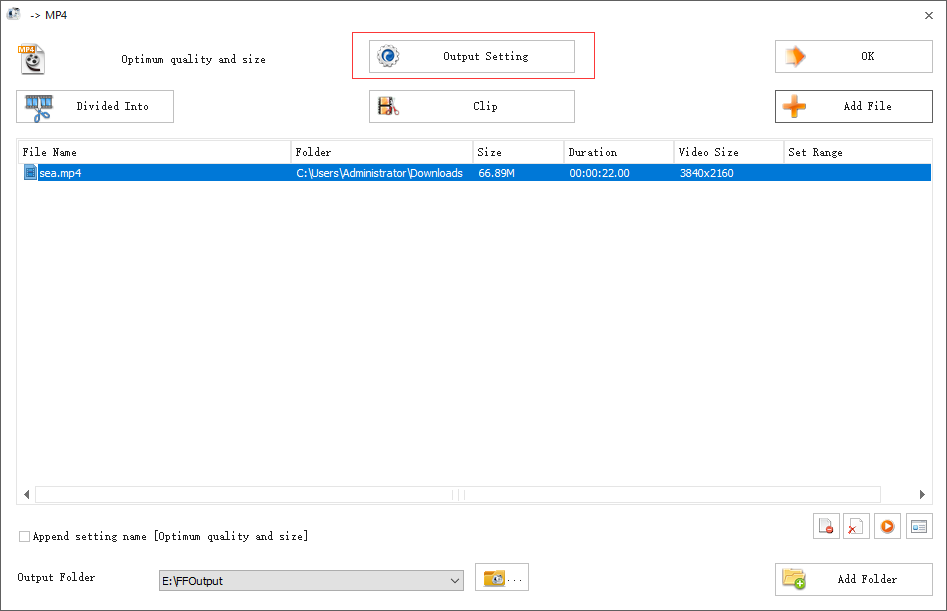Click the horizontal scrollbar thumb
The width and height of the screenshot is (947, 611).
[x=458, y=494]
